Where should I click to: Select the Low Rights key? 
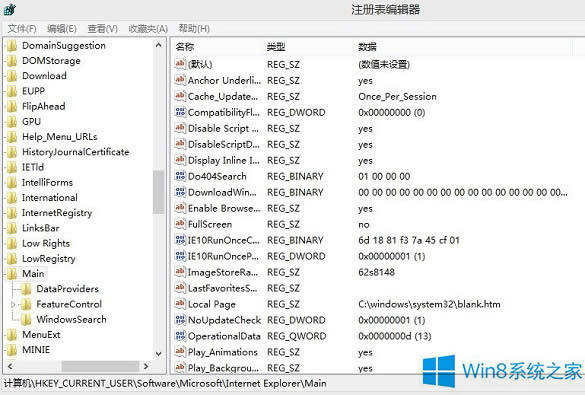(x=46, y=244)
